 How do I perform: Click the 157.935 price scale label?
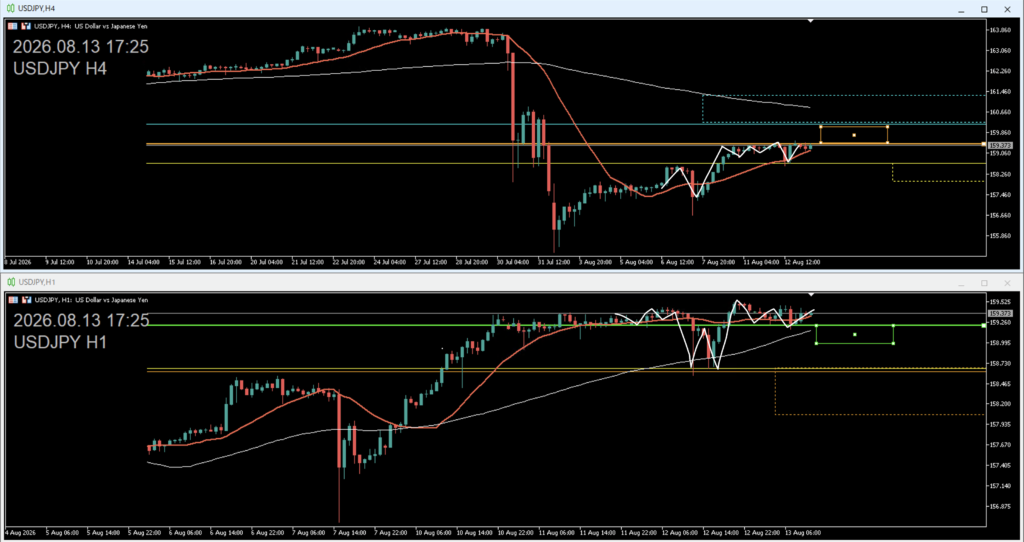(x=1000, y=424)
